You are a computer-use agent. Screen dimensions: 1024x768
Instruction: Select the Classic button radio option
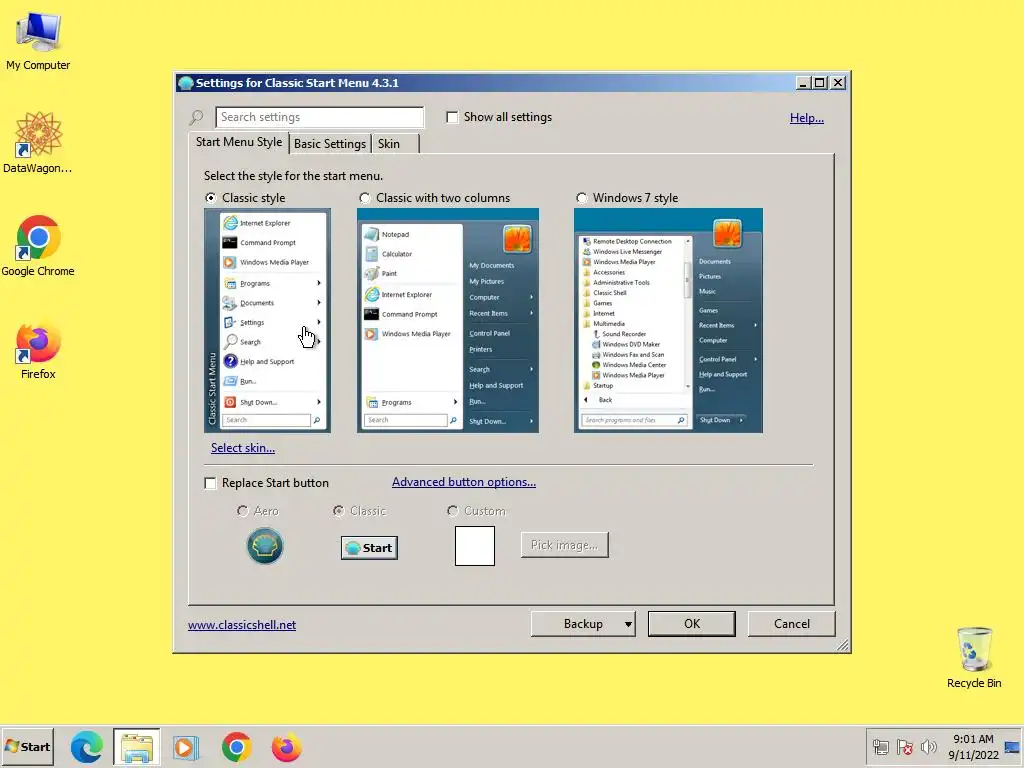point(338,511)
